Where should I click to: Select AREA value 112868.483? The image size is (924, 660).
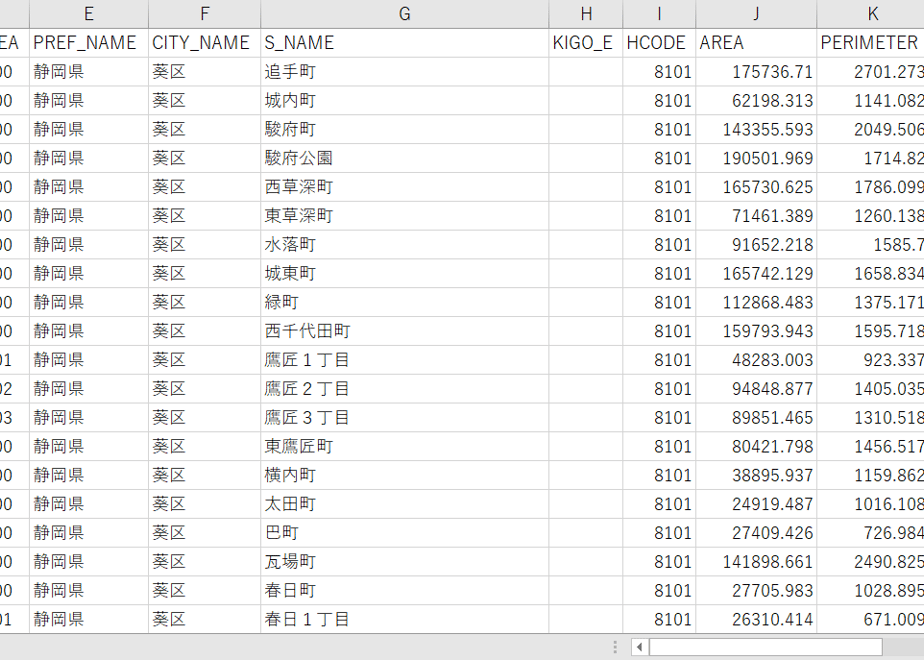coord(756,302)
